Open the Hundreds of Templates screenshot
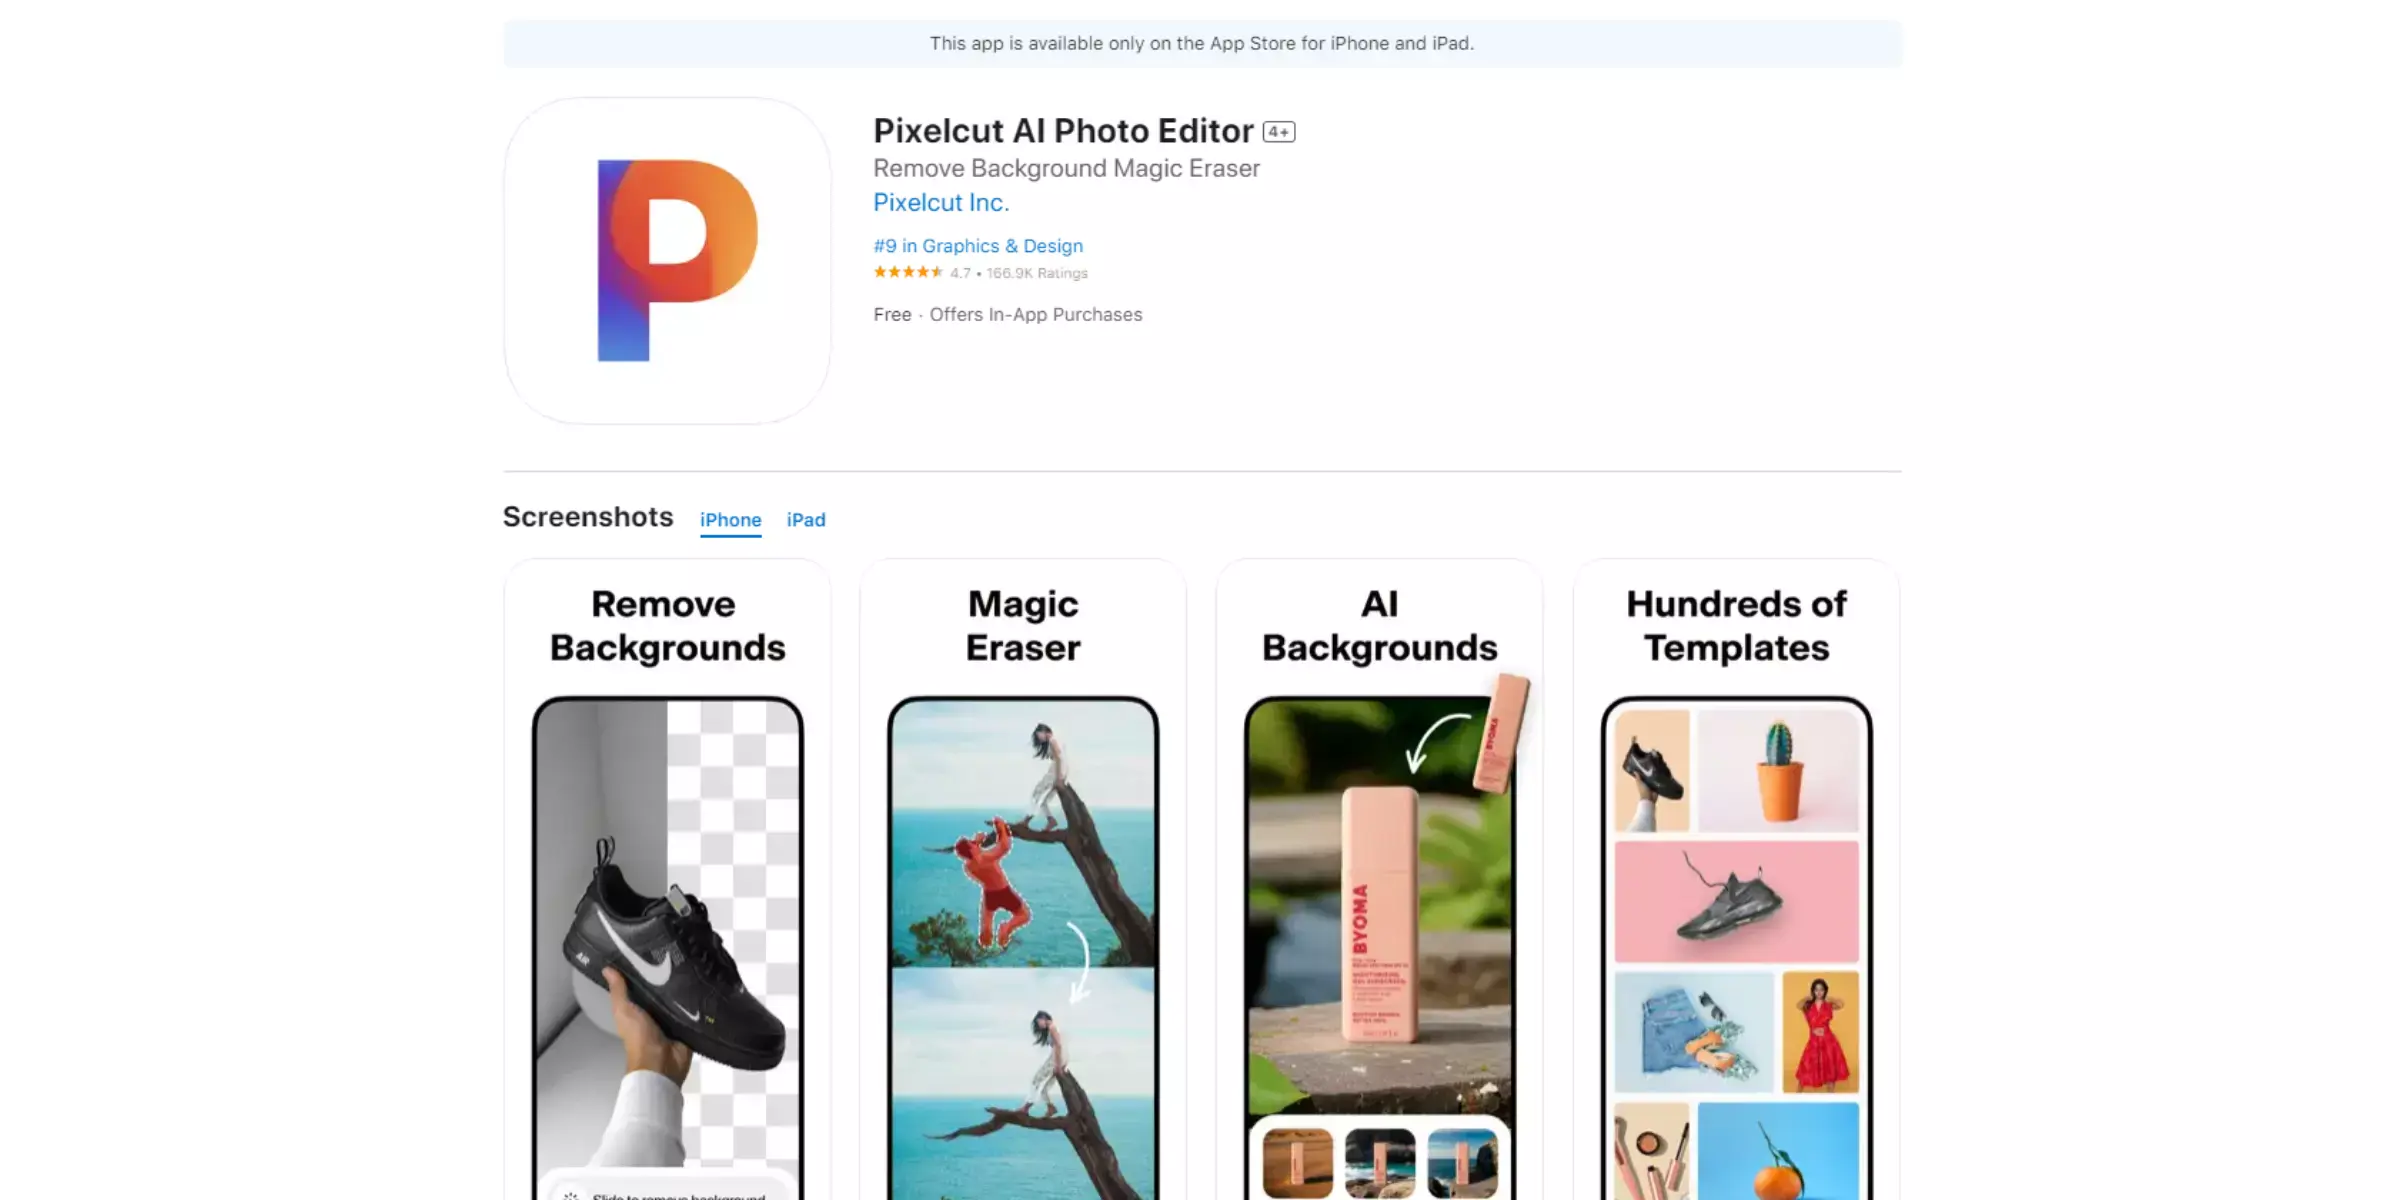 pos(1736,880)
